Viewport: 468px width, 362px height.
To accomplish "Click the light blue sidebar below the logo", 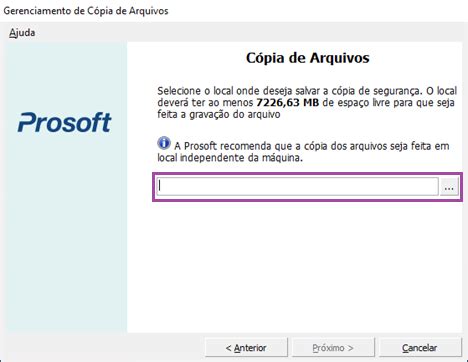I will coord(66,233).
